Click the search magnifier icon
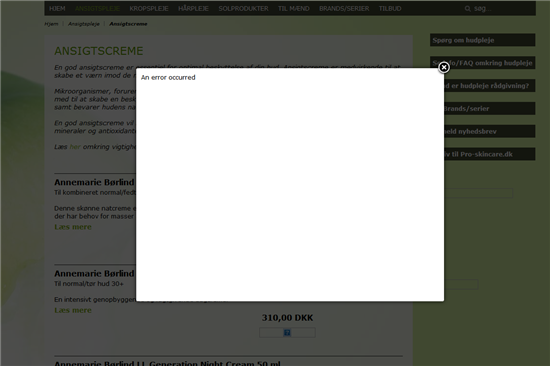550x366 pixels. [x=468, y=9]
